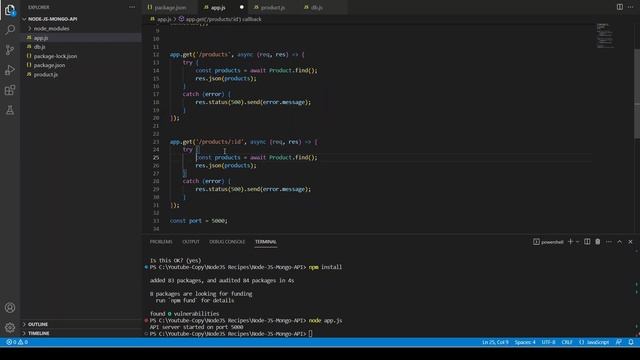640x360 pixels.
Task: Open the Manage gear icon
Action: 10,327
